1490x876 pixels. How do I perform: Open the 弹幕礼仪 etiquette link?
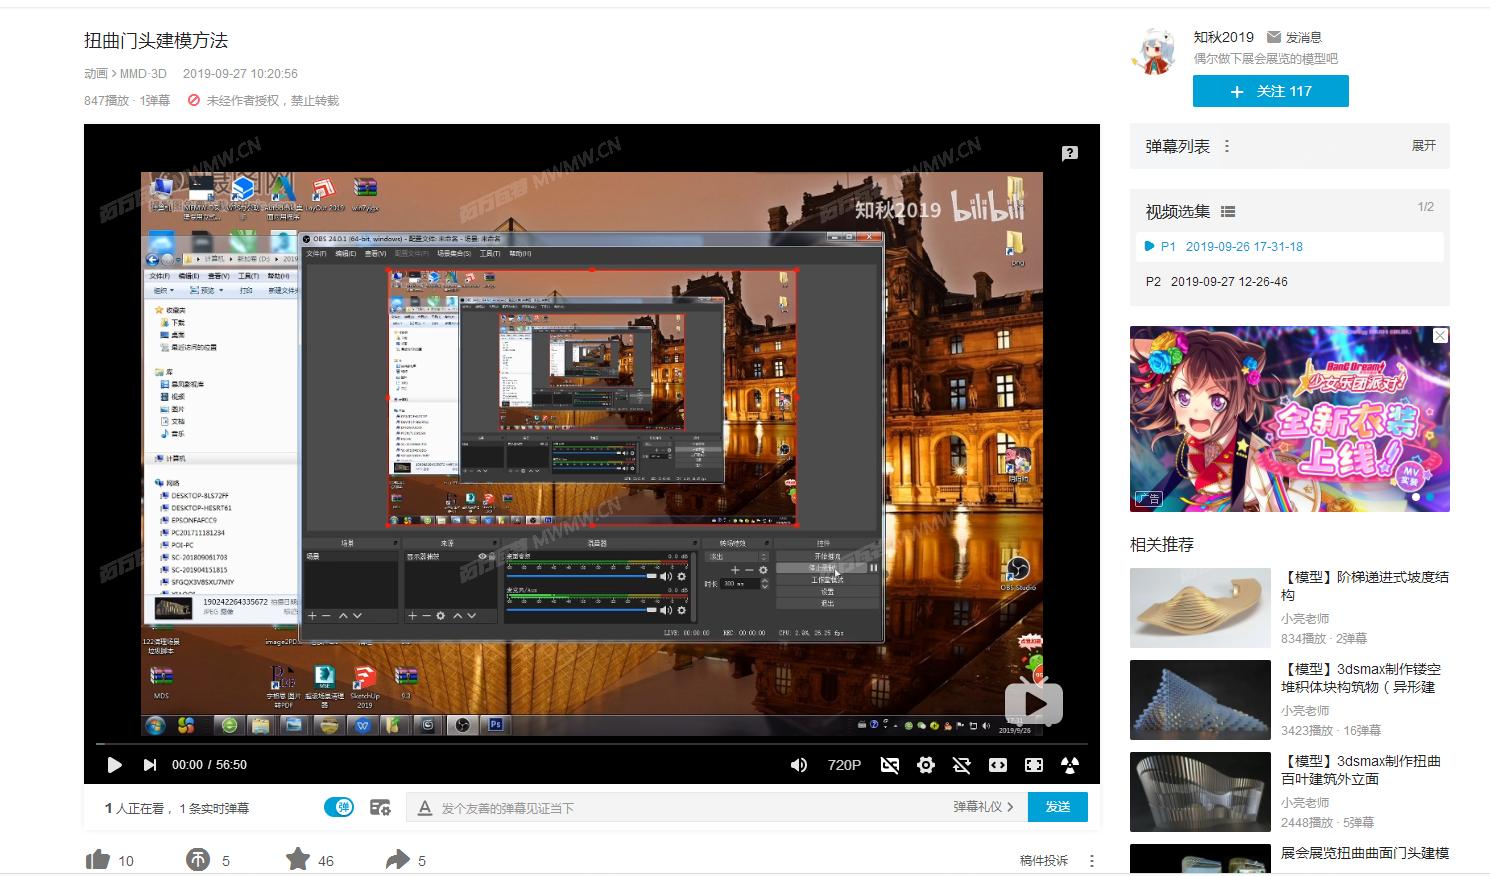983,807
